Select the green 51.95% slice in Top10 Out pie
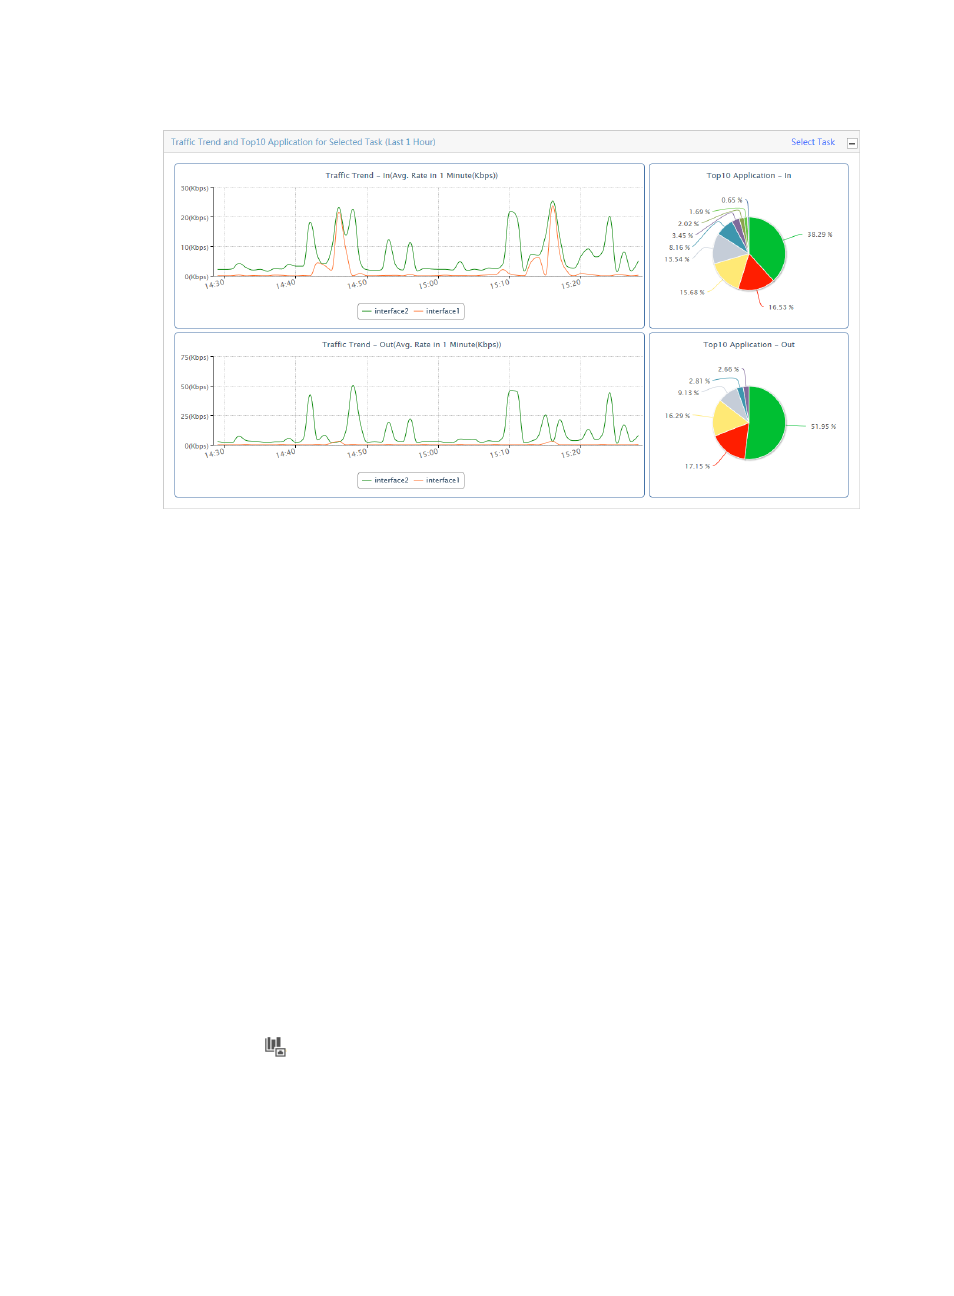954x1296 pixels. click(x=768, y=422)
